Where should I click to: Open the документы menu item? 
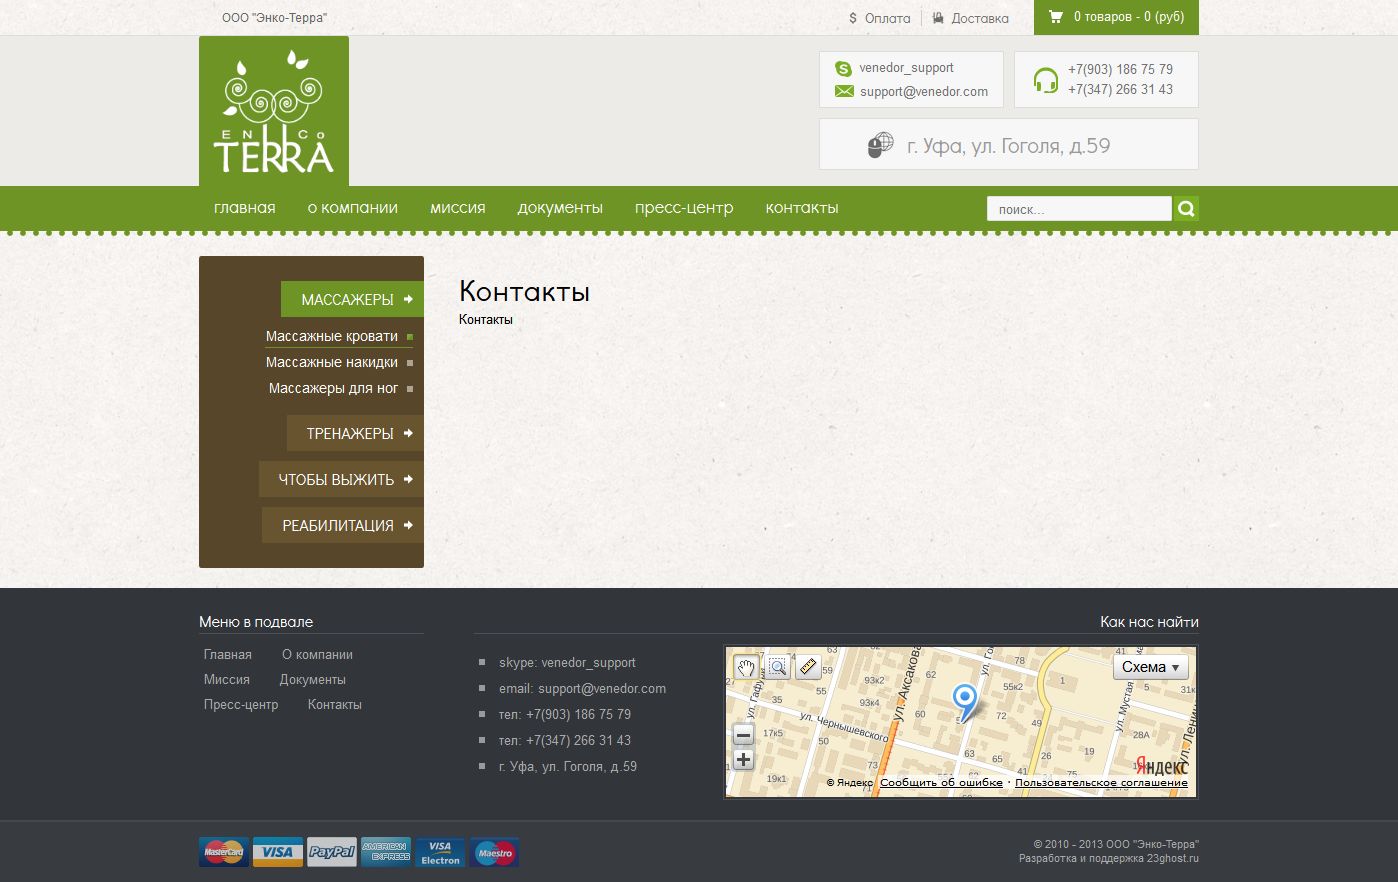coord(560,208)
